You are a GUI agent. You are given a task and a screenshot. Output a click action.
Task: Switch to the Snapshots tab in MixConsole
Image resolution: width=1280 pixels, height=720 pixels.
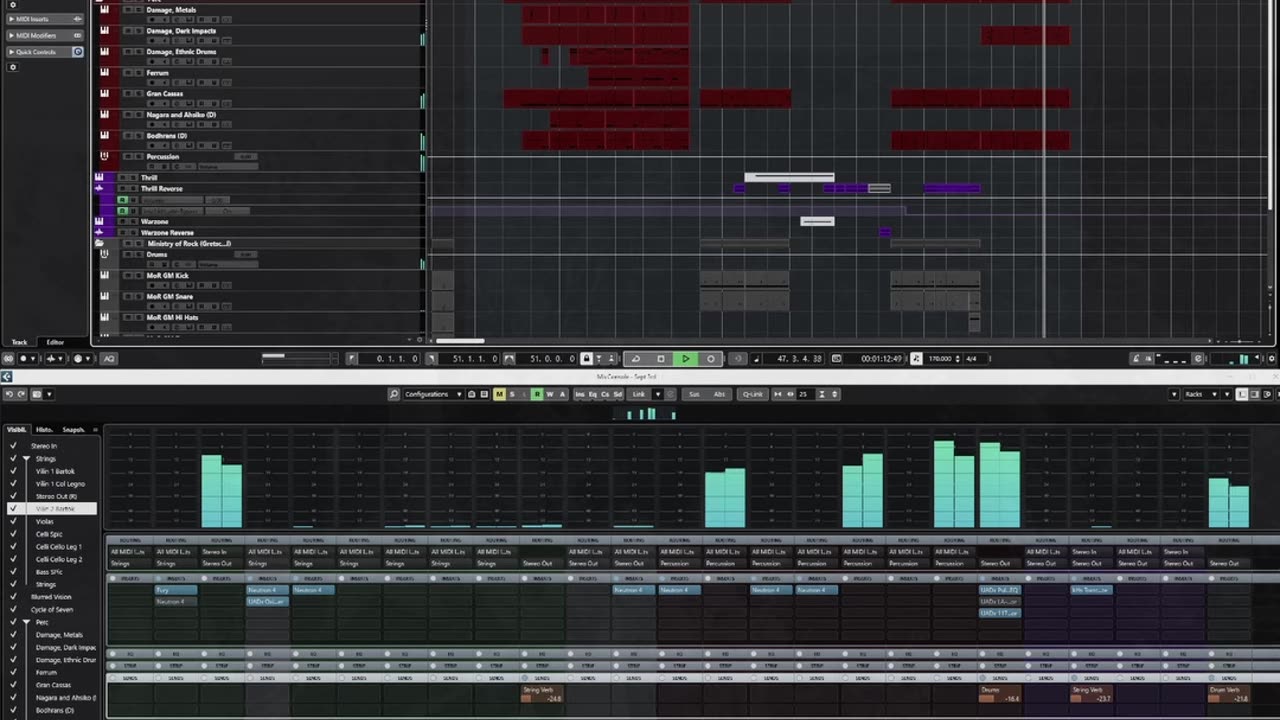point(74,430)
